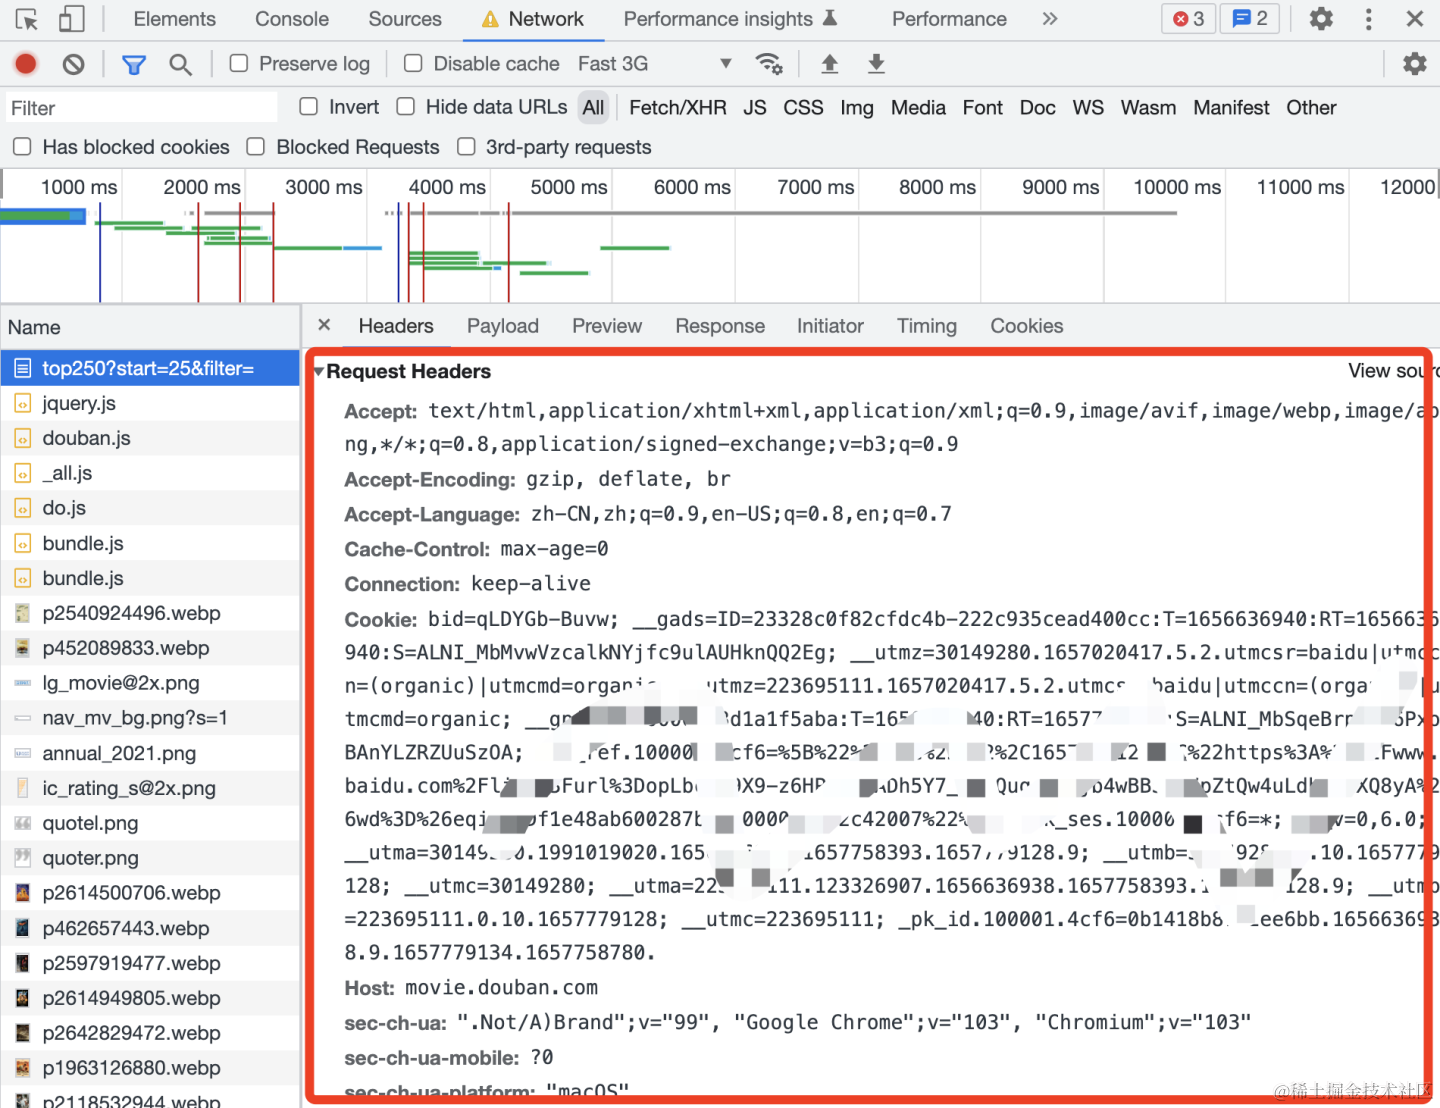Filter requests by CSS type
This screenshot has width=1440, height=1108.
point(803,107)
